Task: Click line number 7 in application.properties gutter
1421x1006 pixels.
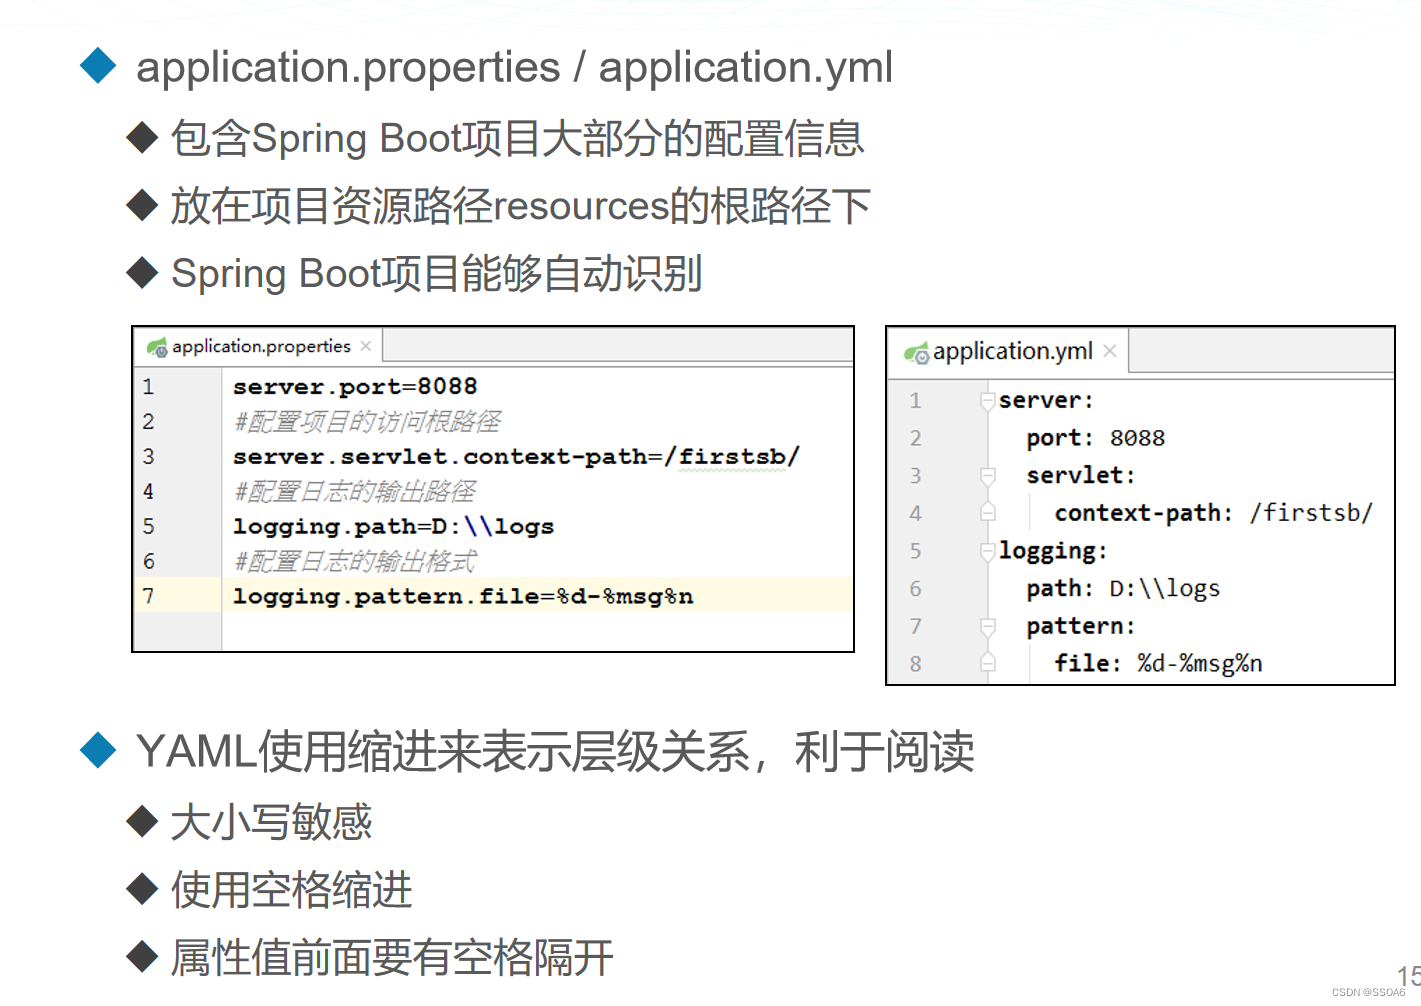Action: click(148, 597)
